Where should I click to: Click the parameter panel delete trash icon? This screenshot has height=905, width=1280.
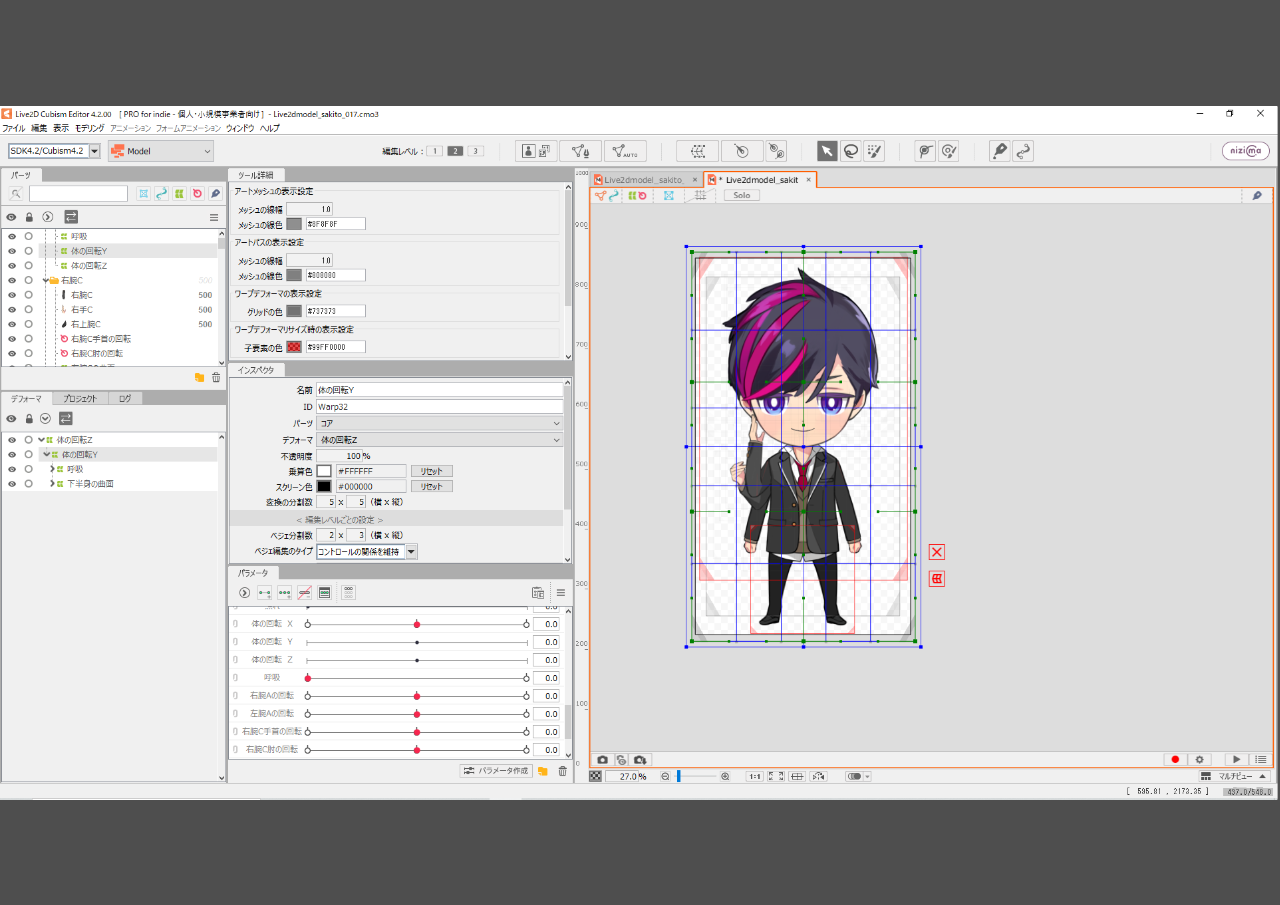(x=562, y=771)
